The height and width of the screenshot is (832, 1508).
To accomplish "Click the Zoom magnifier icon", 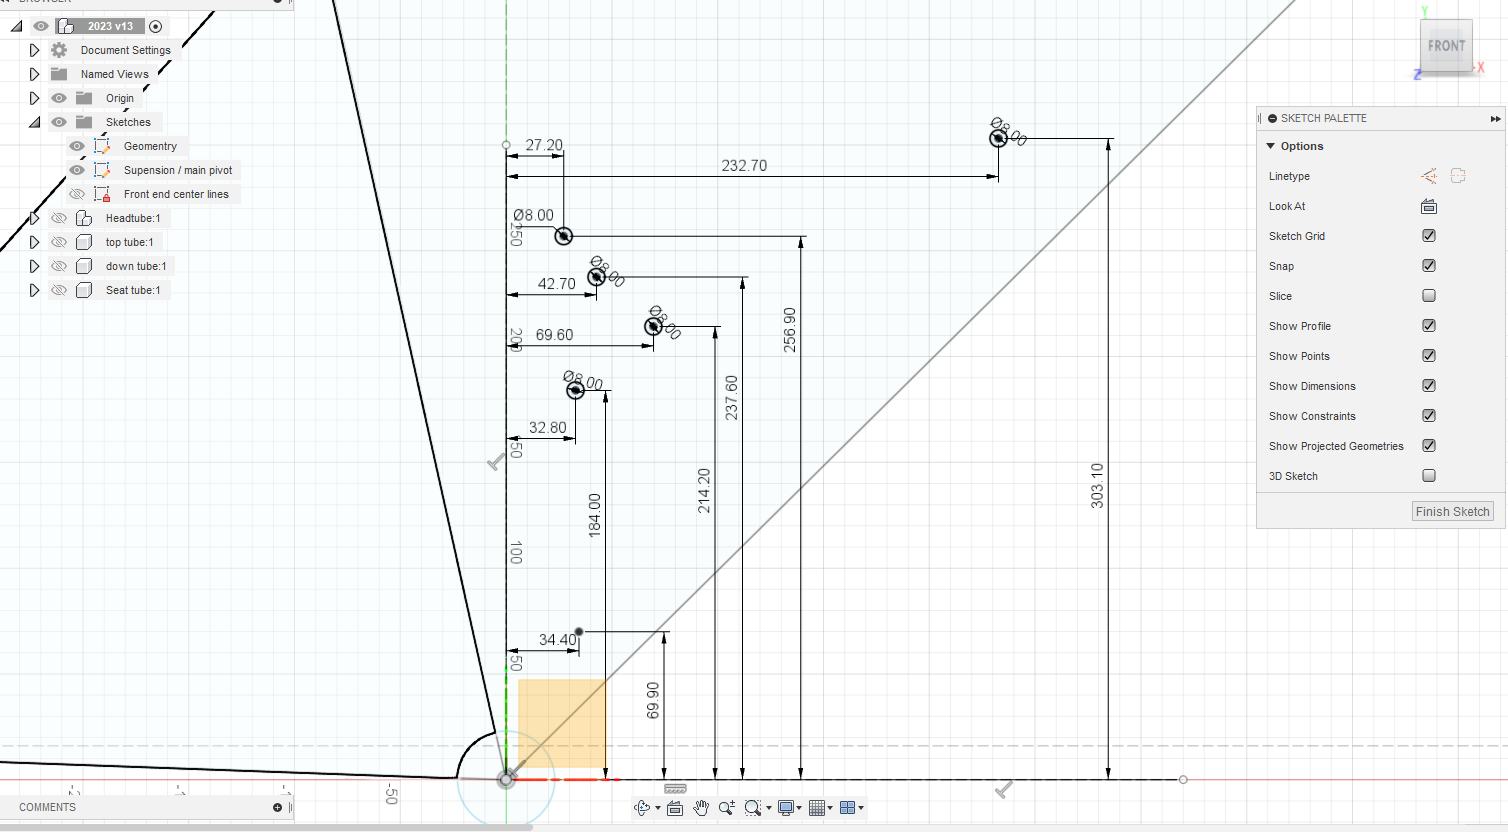I will pyautogui.click(x=727, y=807).
